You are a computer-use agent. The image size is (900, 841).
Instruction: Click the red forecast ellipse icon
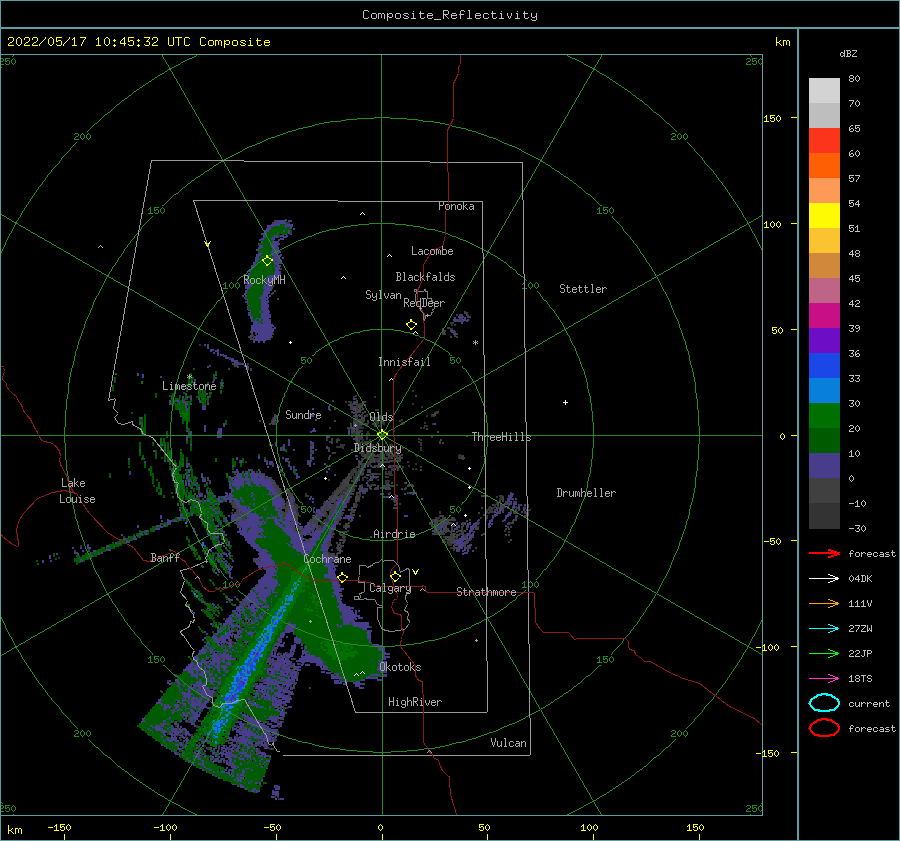824,728
